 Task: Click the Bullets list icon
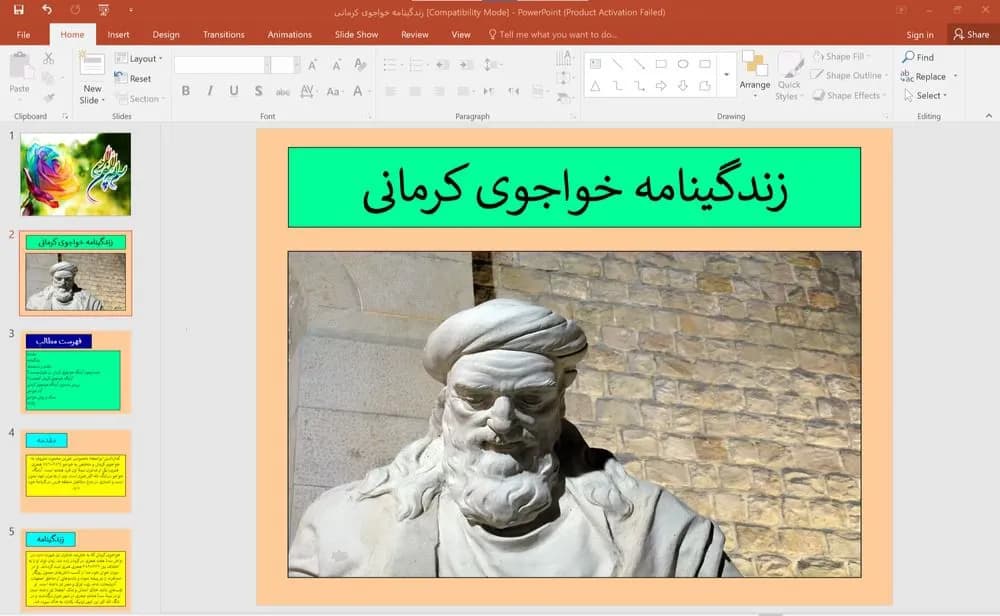392,64
